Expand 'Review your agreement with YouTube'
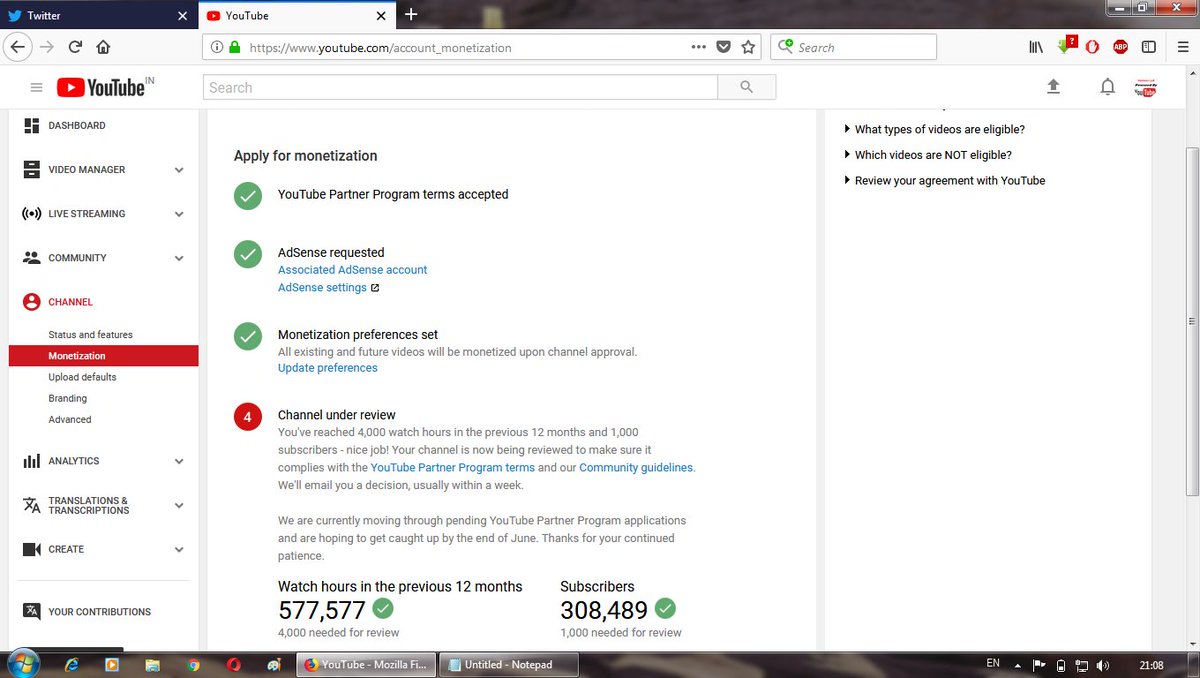Viewport: 1200px width, 678px height. coord(945,181)
